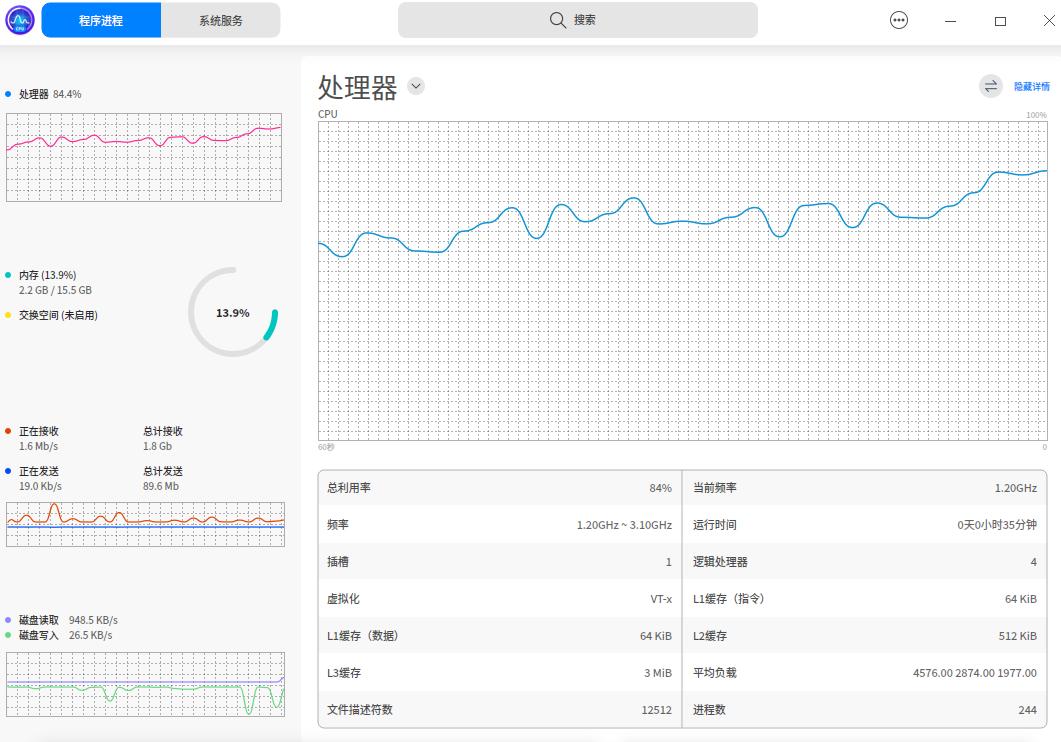Select the 总计发送 label
Viewport: 1061px width, 742px height.
(x=163, y=471)
